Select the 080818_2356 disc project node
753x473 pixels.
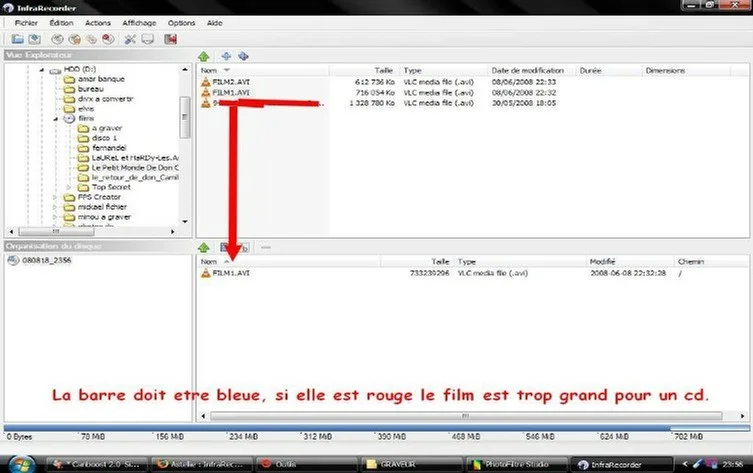[x=42, y=261]
